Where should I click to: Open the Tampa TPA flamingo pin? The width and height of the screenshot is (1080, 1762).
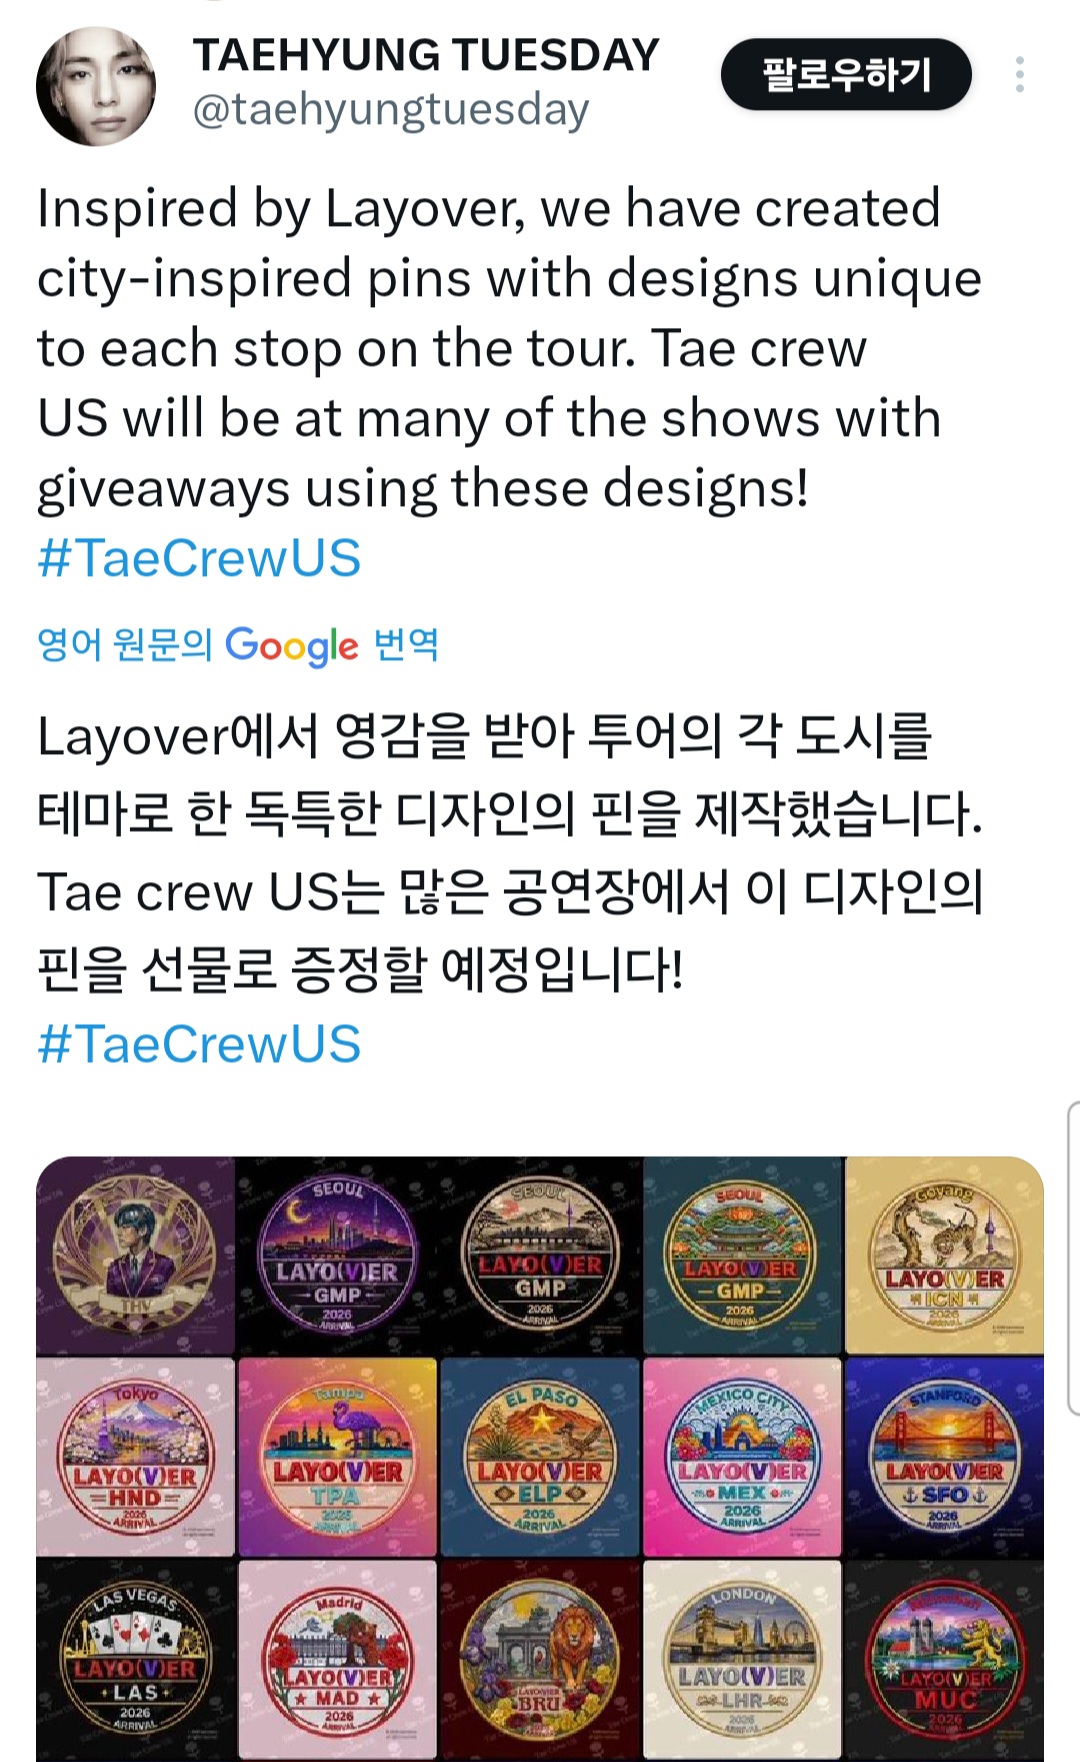pos(337,1457)
